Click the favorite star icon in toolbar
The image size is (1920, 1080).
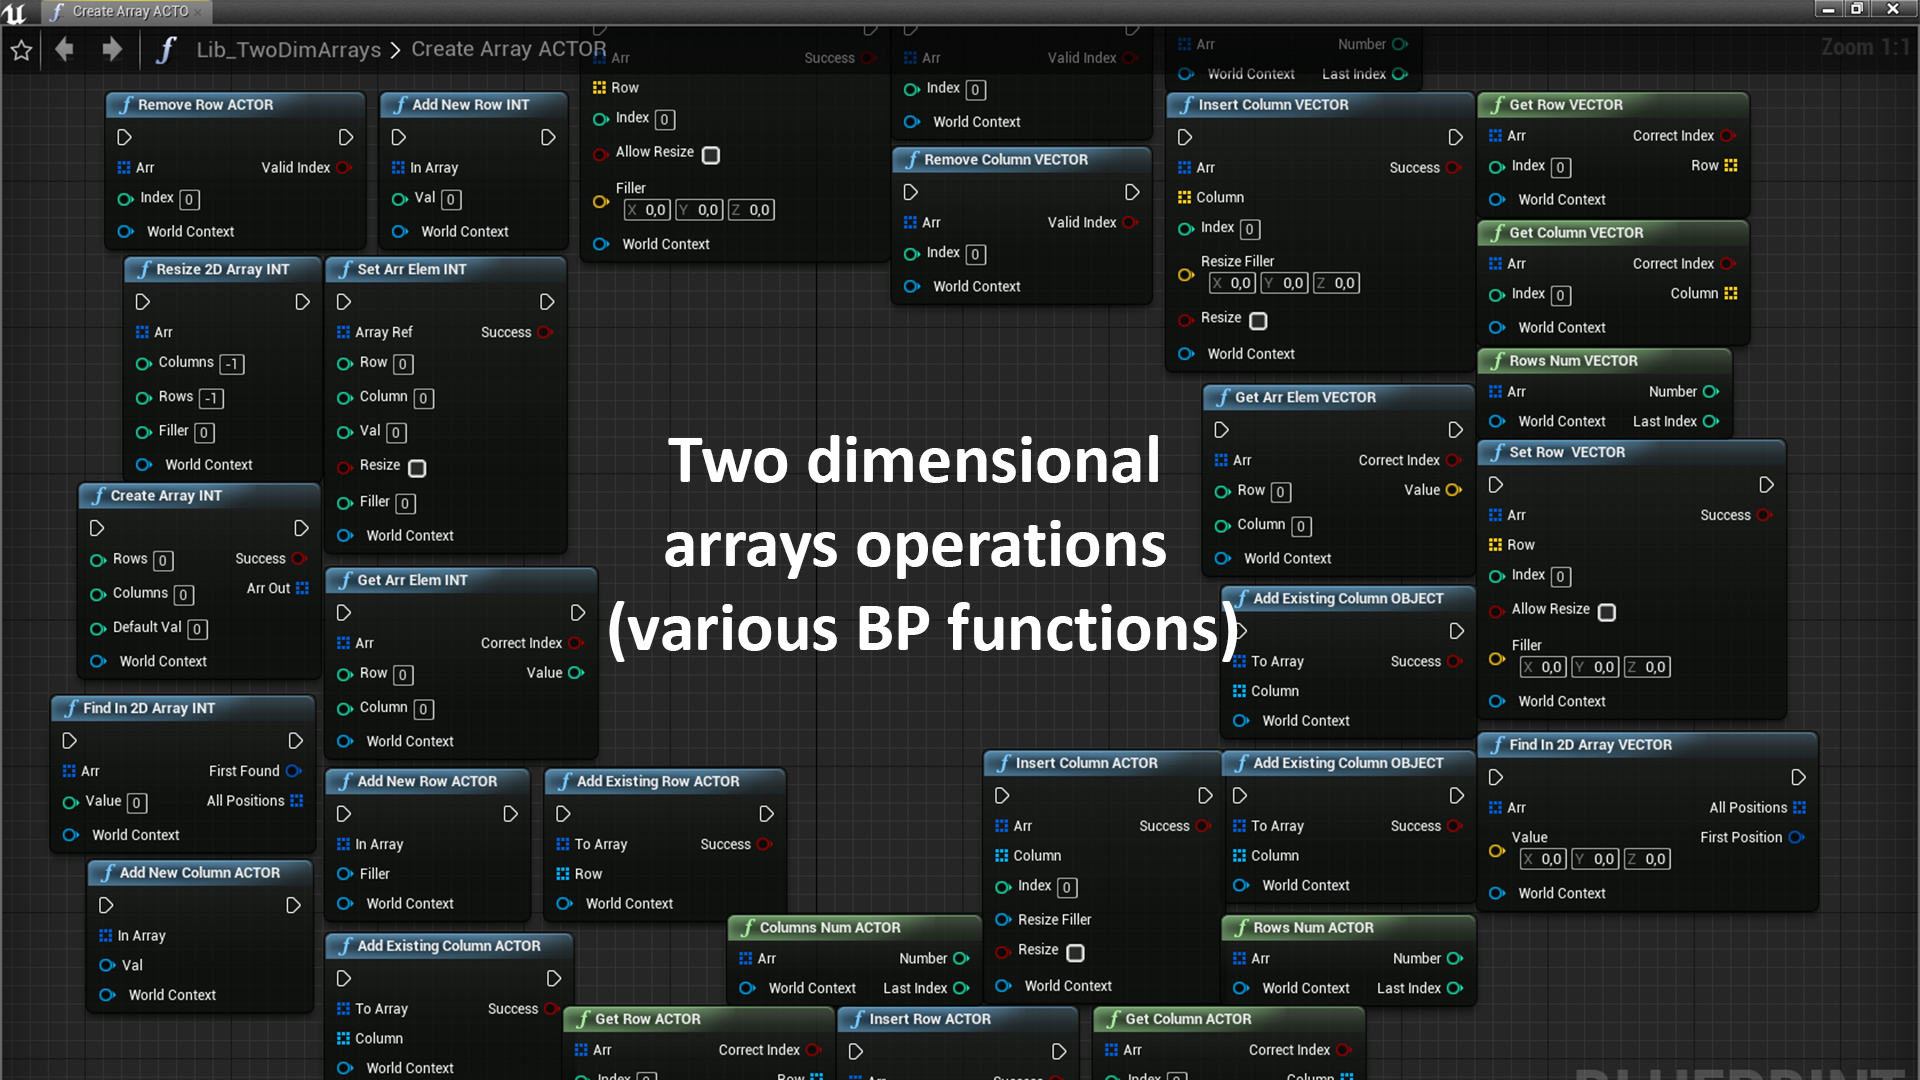21,50
